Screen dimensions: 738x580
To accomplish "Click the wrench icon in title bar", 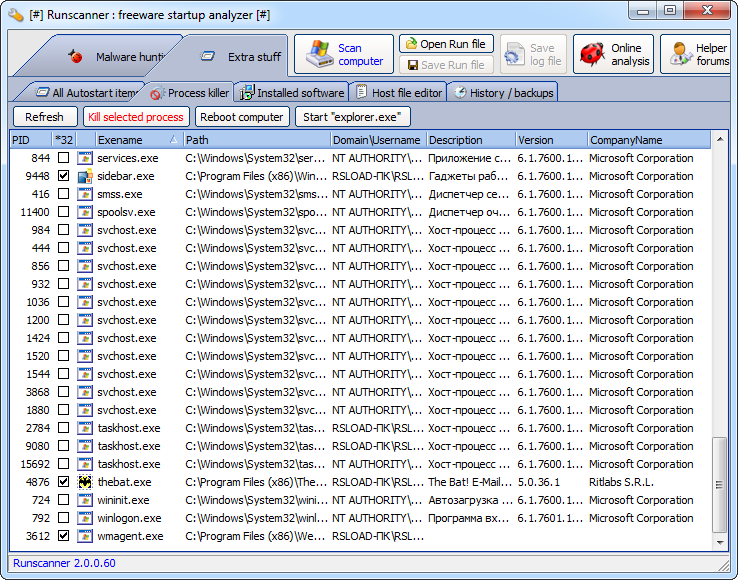I will (x=16, y=15).
